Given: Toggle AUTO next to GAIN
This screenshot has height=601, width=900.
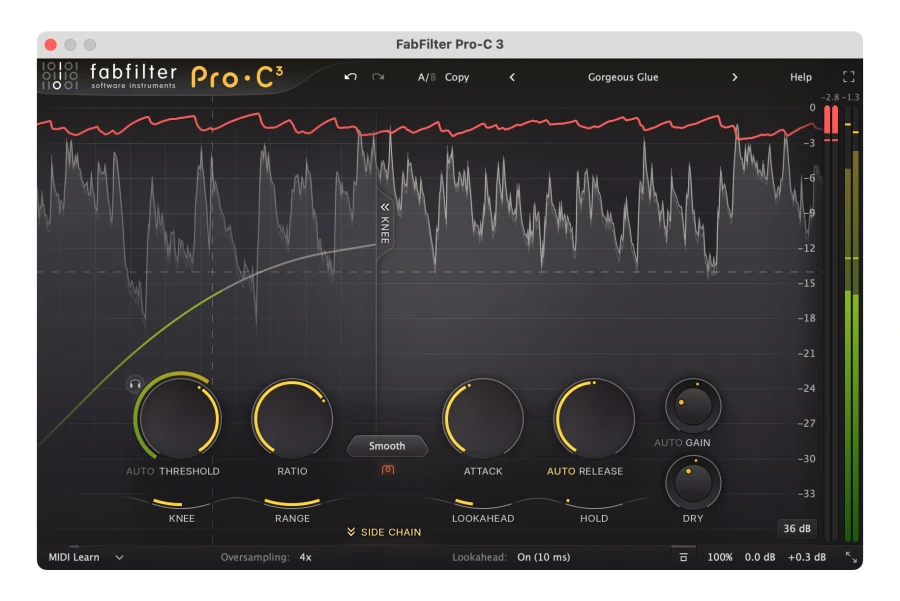Looking at the screenshot, I should point(668,443).
